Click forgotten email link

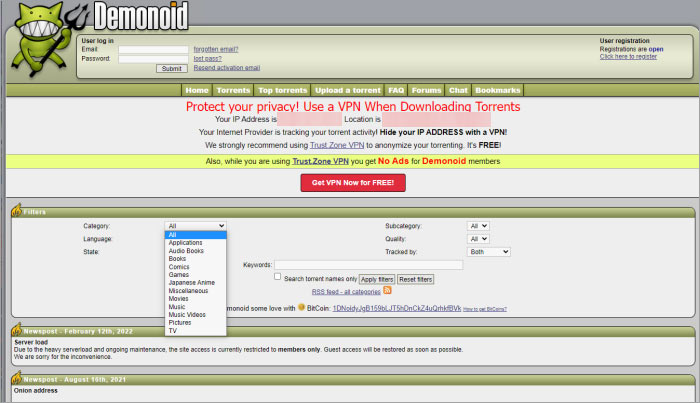(x=216, y=49)
